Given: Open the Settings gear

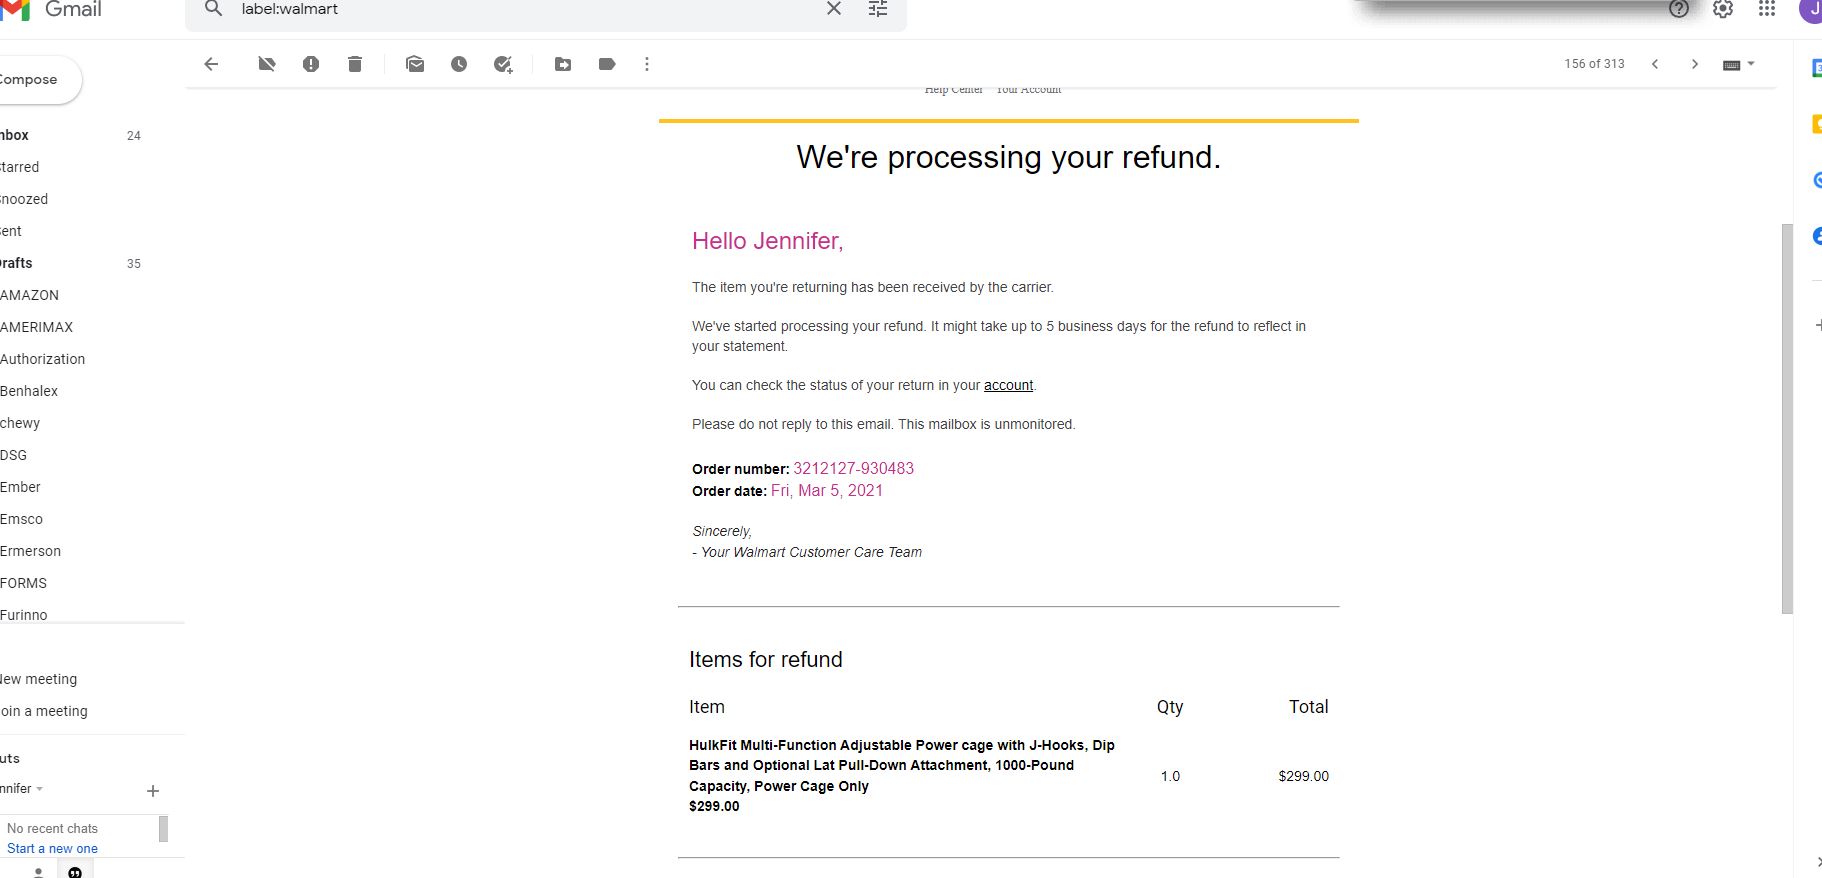Looking at the screenshot, I should (x=1723, y=9).
